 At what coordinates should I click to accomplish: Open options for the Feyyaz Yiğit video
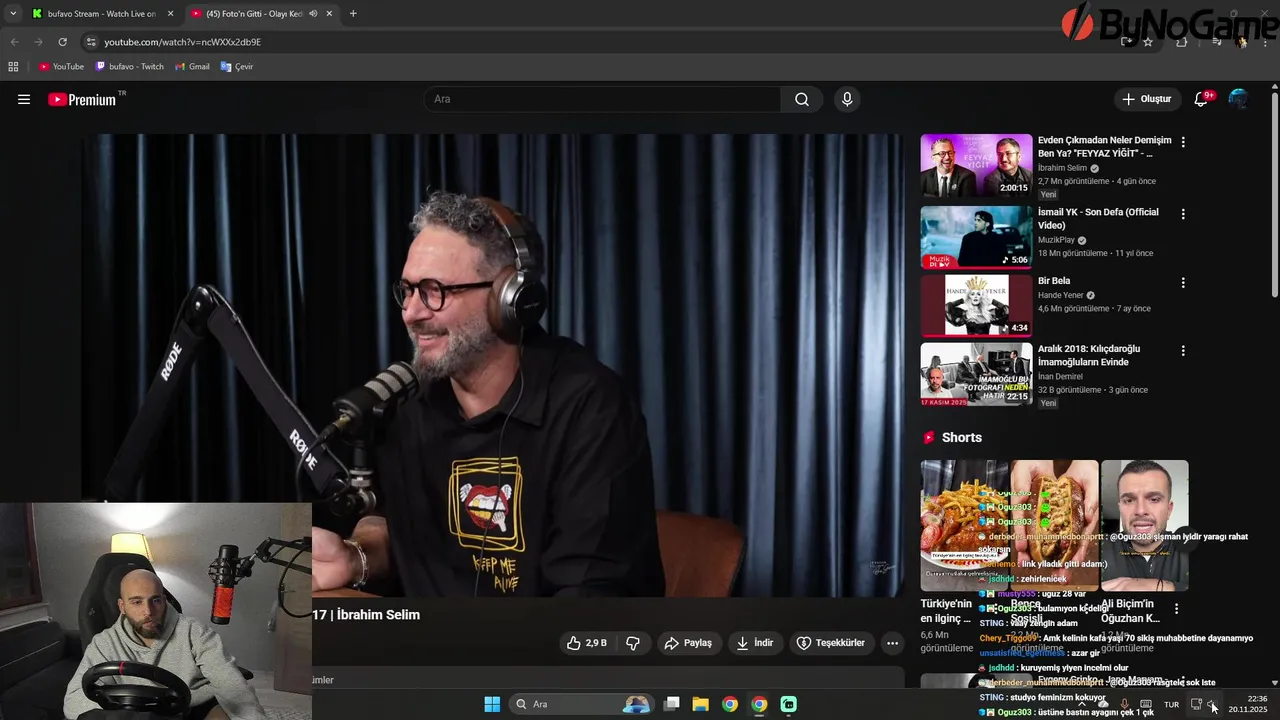[x=1183, y=142]
